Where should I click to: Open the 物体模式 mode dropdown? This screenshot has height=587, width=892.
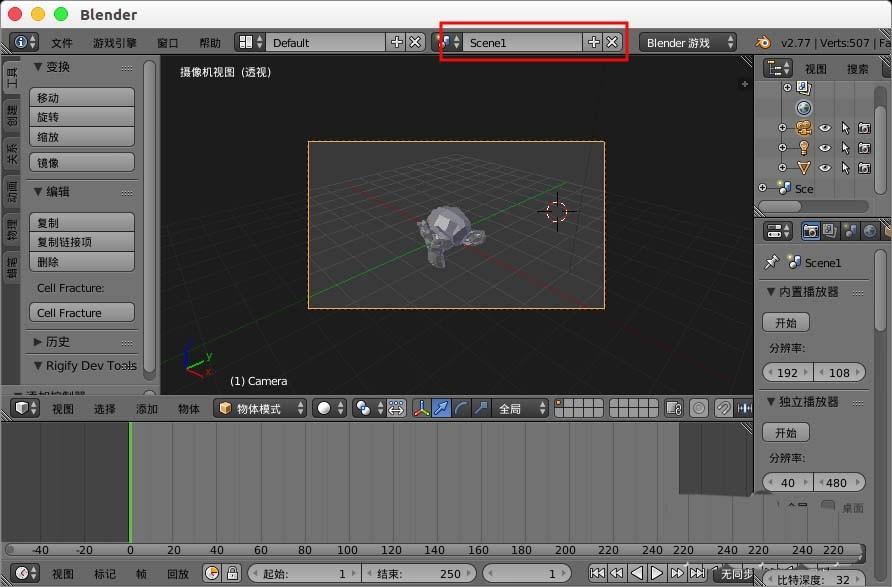pyautogui.click(x=261, y=408)
